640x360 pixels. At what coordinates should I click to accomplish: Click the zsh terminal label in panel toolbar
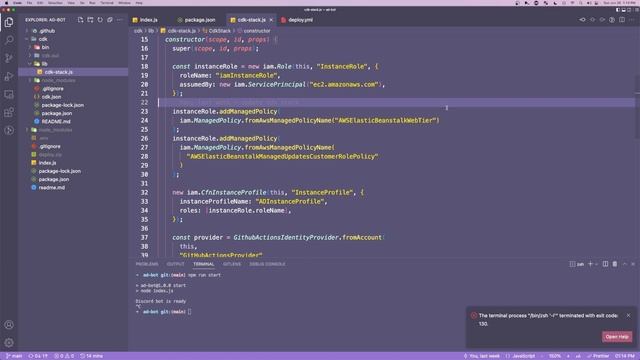tap(576, 264)
